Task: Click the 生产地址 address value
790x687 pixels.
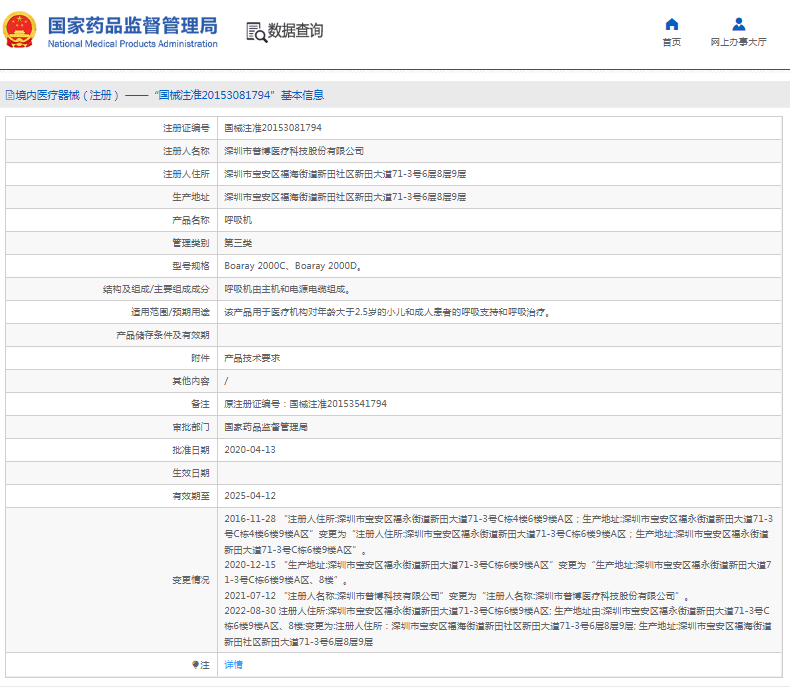Action: tap(345, 197)
